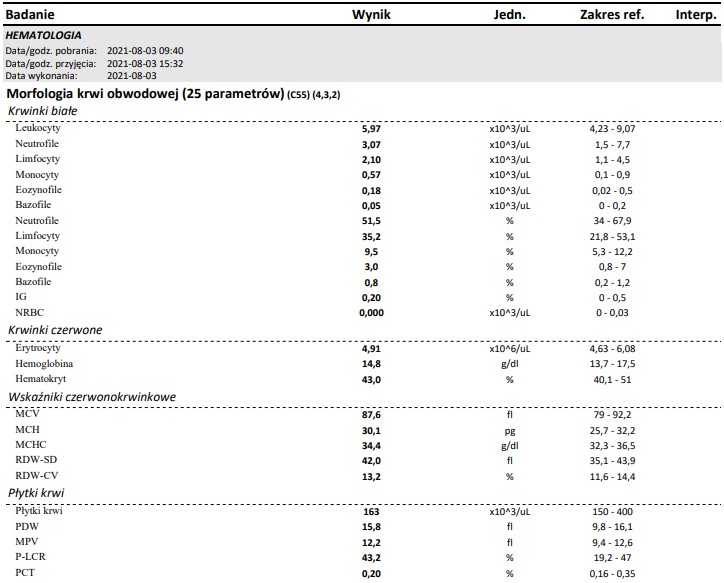Click the Wskaźniki czerwonokrwinkowe subsection heading
The image size is (724, 583).
tap(92, 397)
